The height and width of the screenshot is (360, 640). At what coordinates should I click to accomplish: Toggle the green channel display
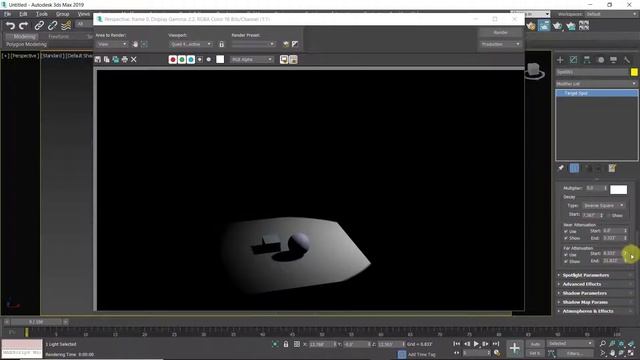point(182,60)
